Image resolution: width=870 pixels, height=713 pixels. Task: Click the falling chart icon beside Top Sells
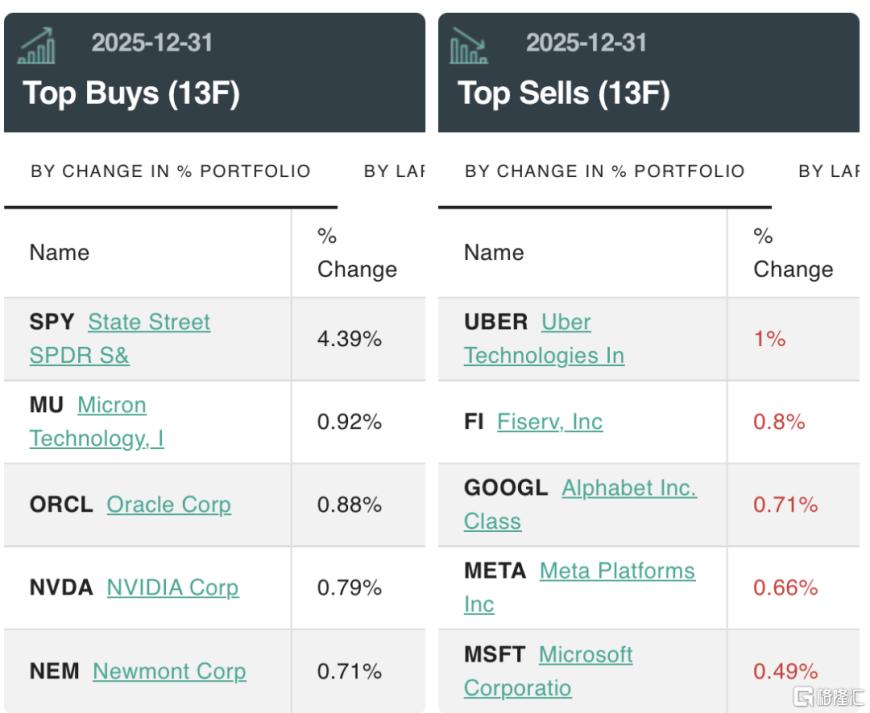pos(468,45)
